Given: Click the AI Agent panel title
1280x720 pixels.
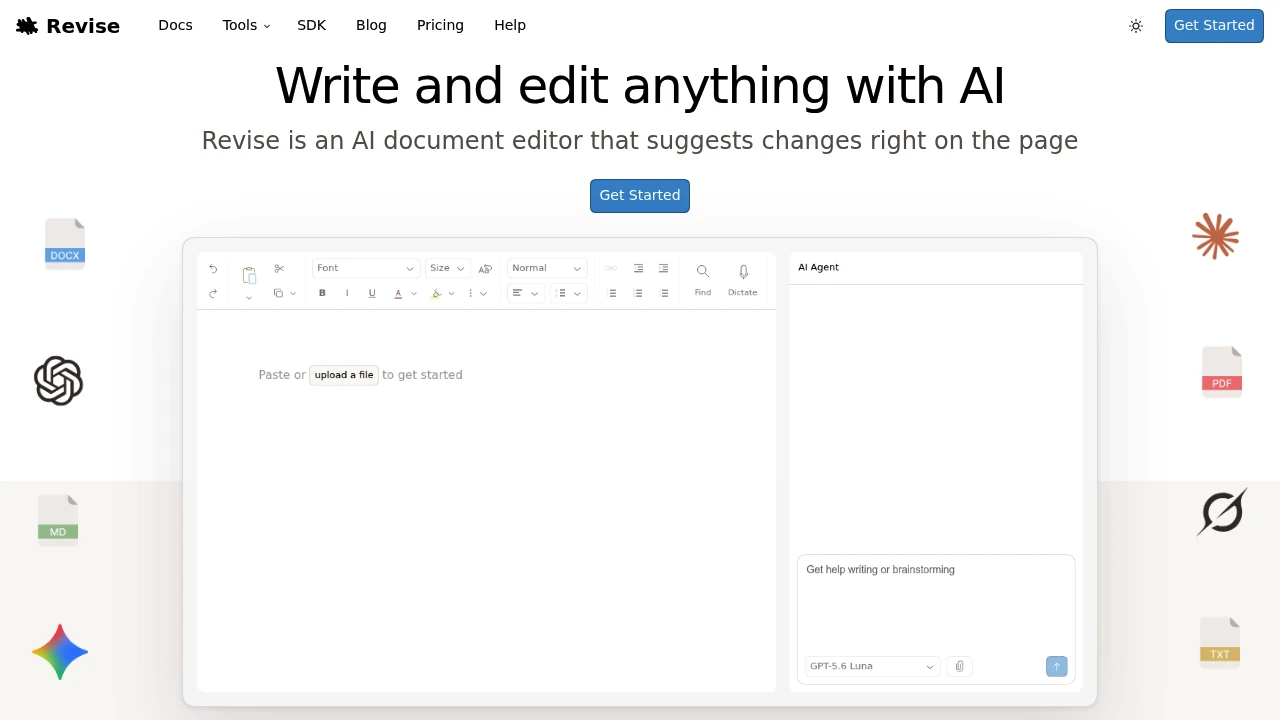Looking at the screenshot, I should click(x=819, y=268).
